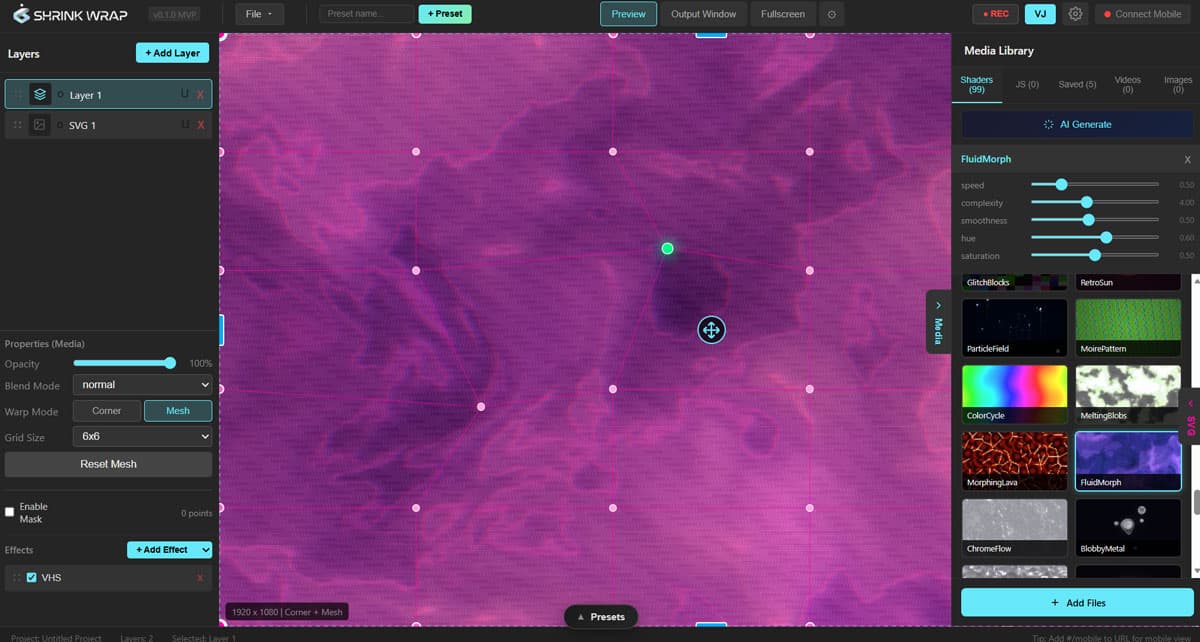The width and height of the screenshot is (1200, 642).
Task: Start recording with the REC button
Action: [x=995, y=14]
